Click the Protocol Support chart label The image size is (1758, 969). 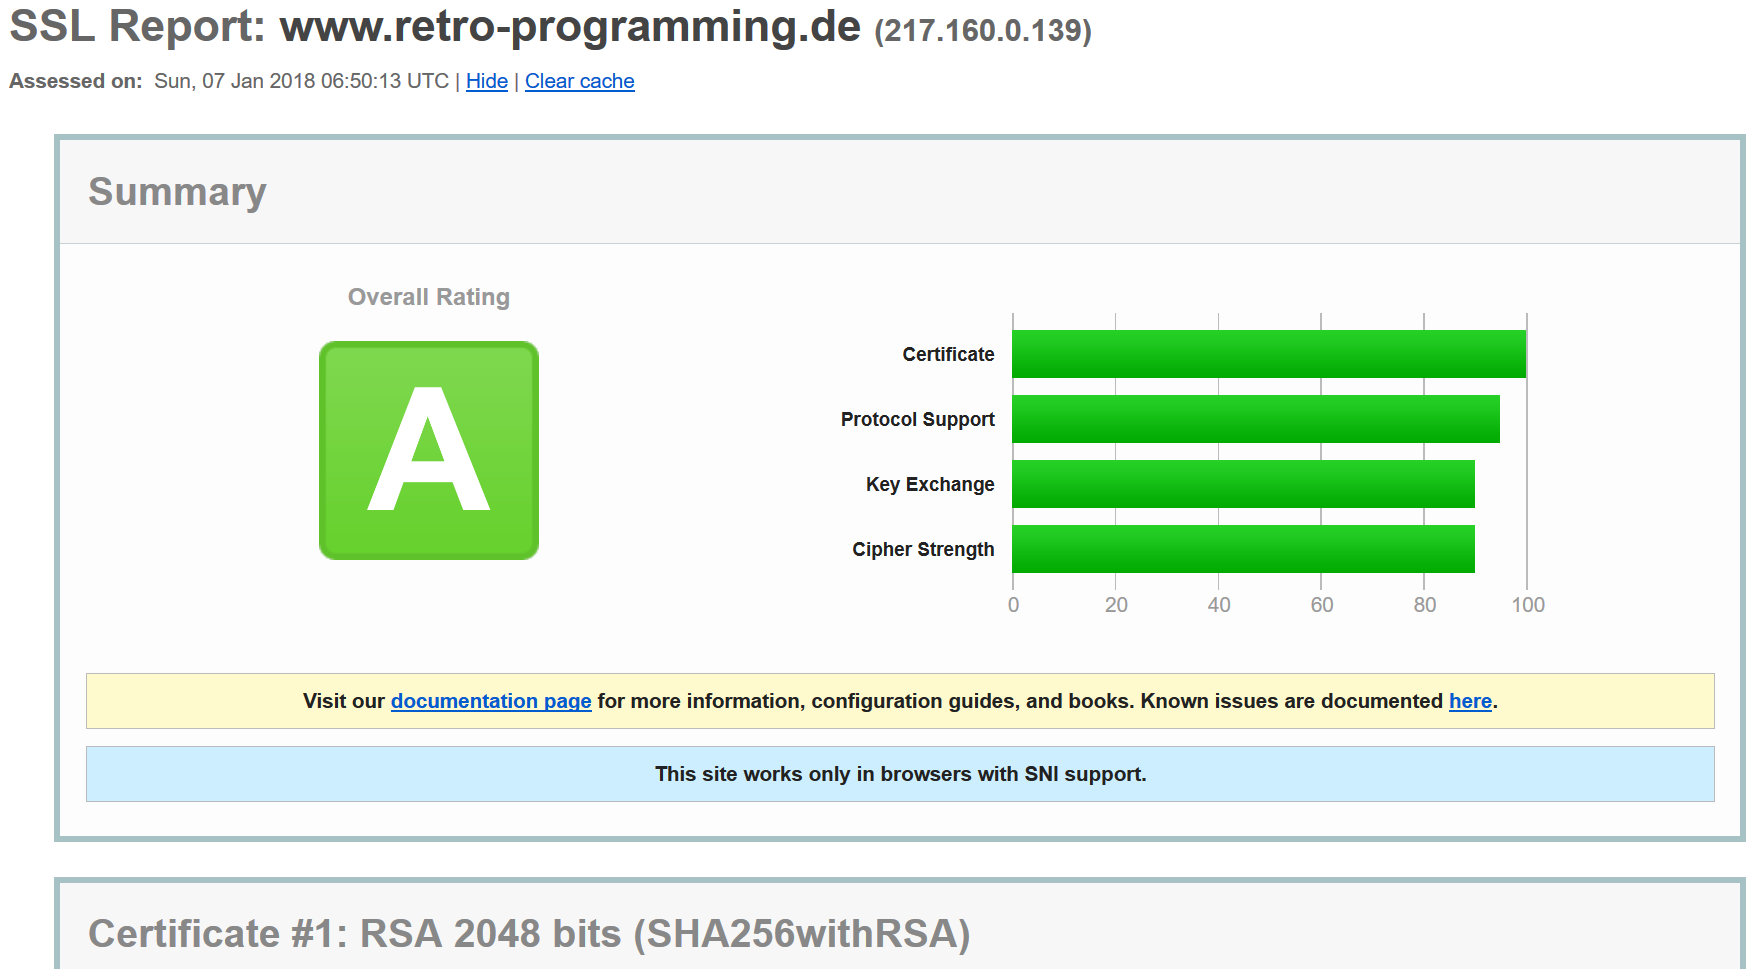click(x=917, y=419)
